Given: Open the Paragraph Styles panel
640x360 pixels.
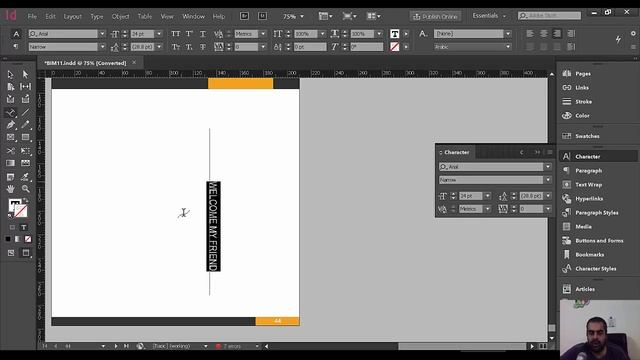Looking at the screenshot, I should pyautogui.click(x=596, y=213).
